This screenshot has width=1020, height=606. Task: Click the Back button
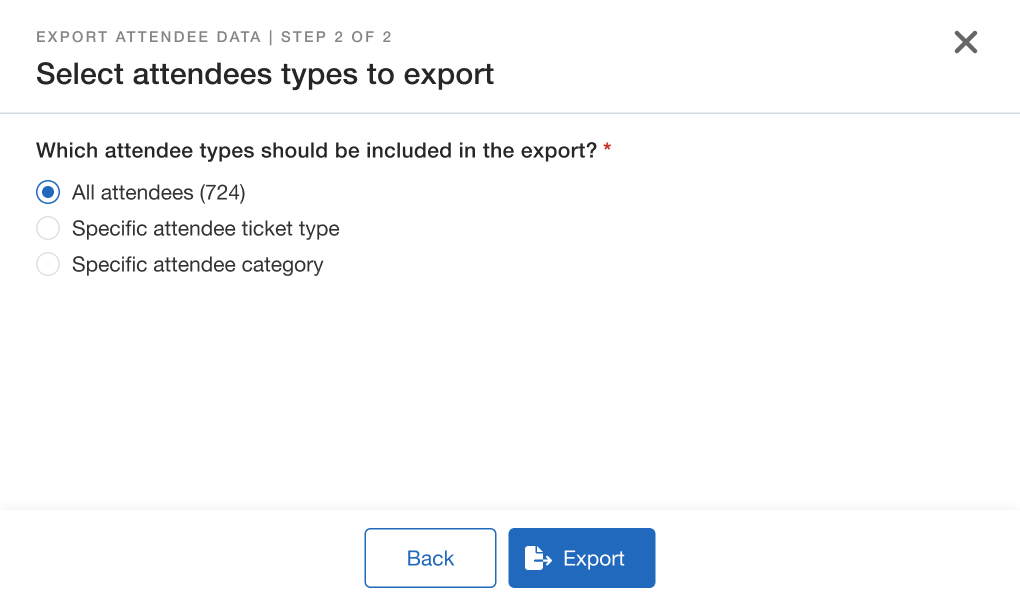(x=430, y=558)
